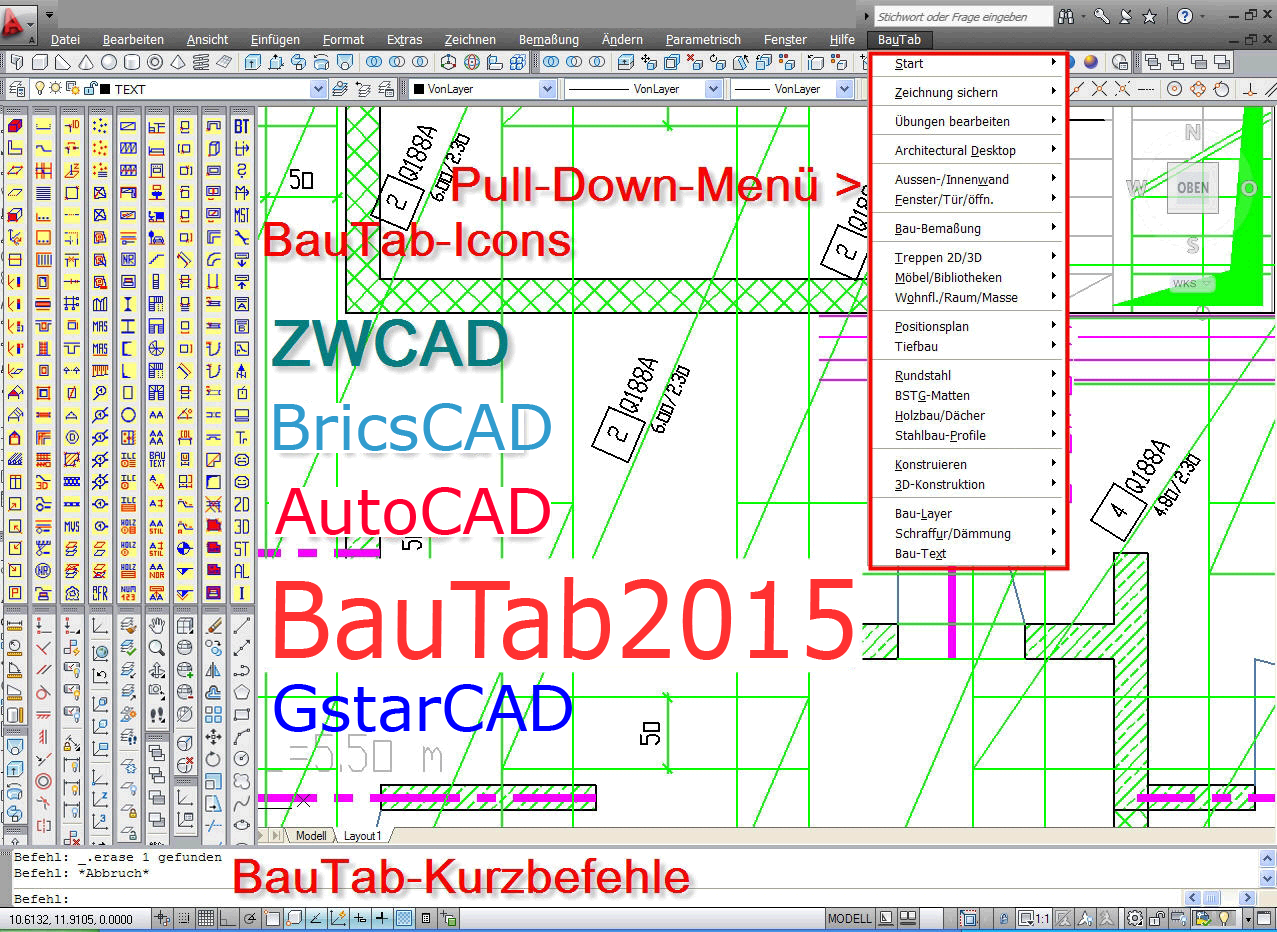Viewport: 1277px width, 932px height.
Task: Click Schraffur/Dämmung menu entry
Action: 969,533
